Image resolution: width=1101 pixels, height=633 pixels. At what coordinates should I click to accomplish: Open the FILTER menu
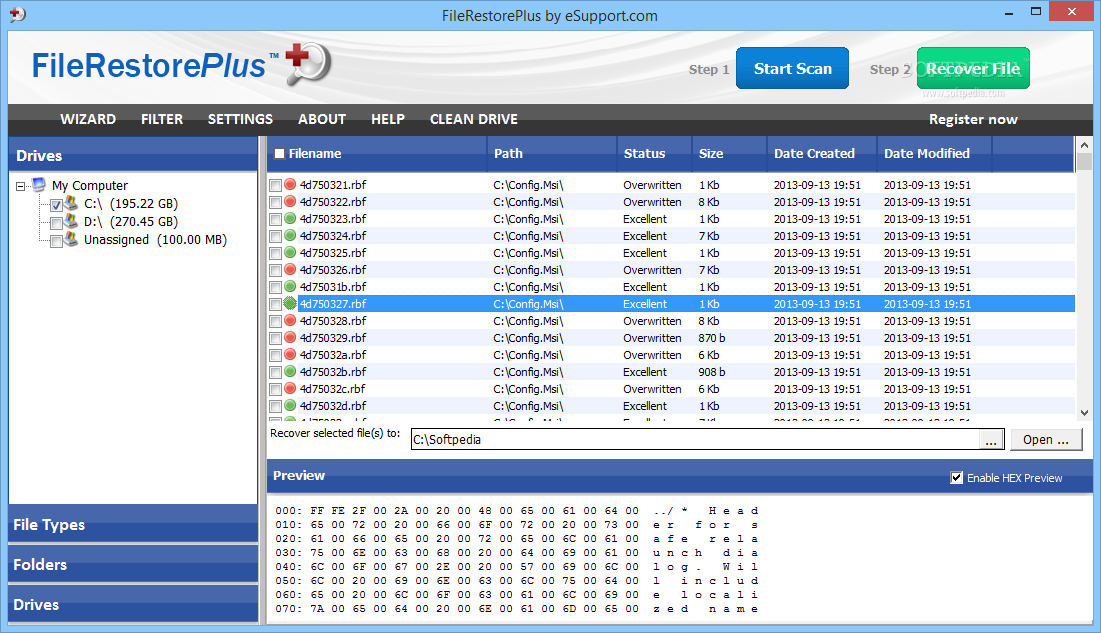161,119
